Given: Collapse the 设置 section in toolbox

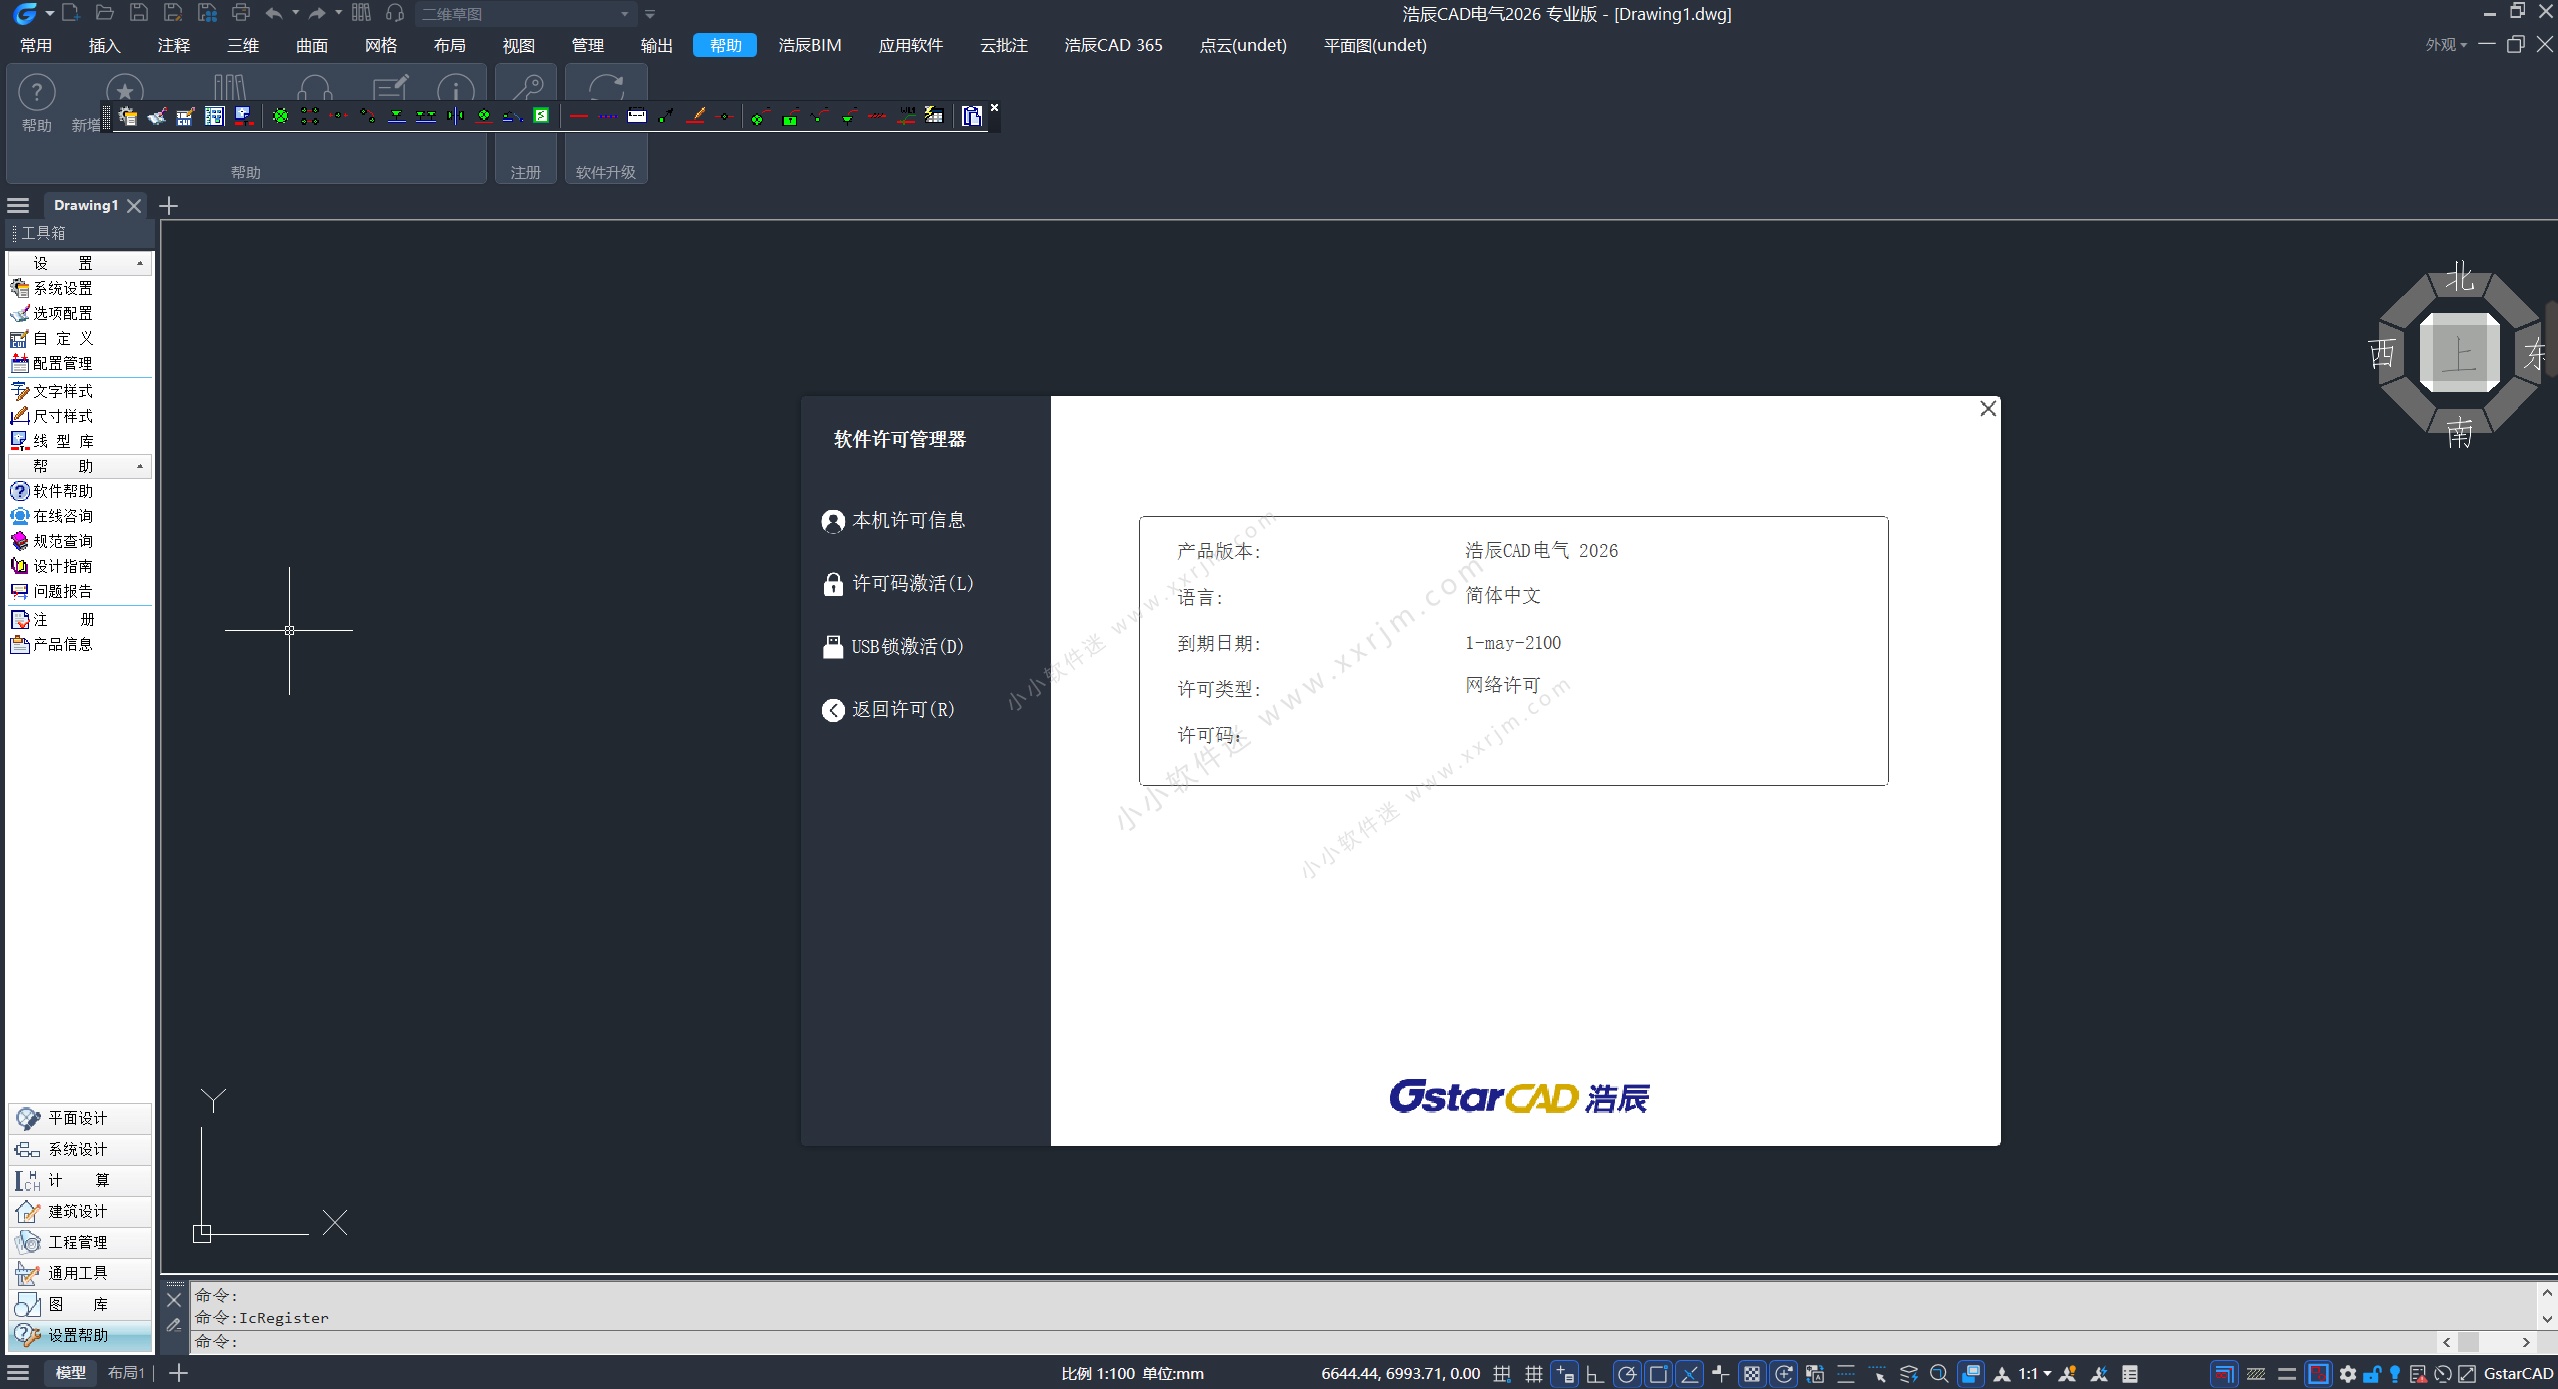Looking at the screenshot, I should pos(139,263).
